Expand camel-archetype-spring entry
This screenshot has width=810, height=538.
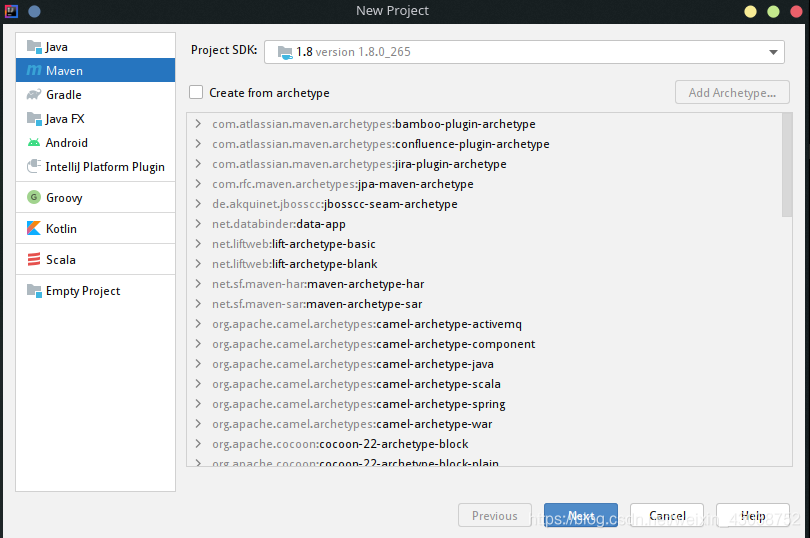198,404
